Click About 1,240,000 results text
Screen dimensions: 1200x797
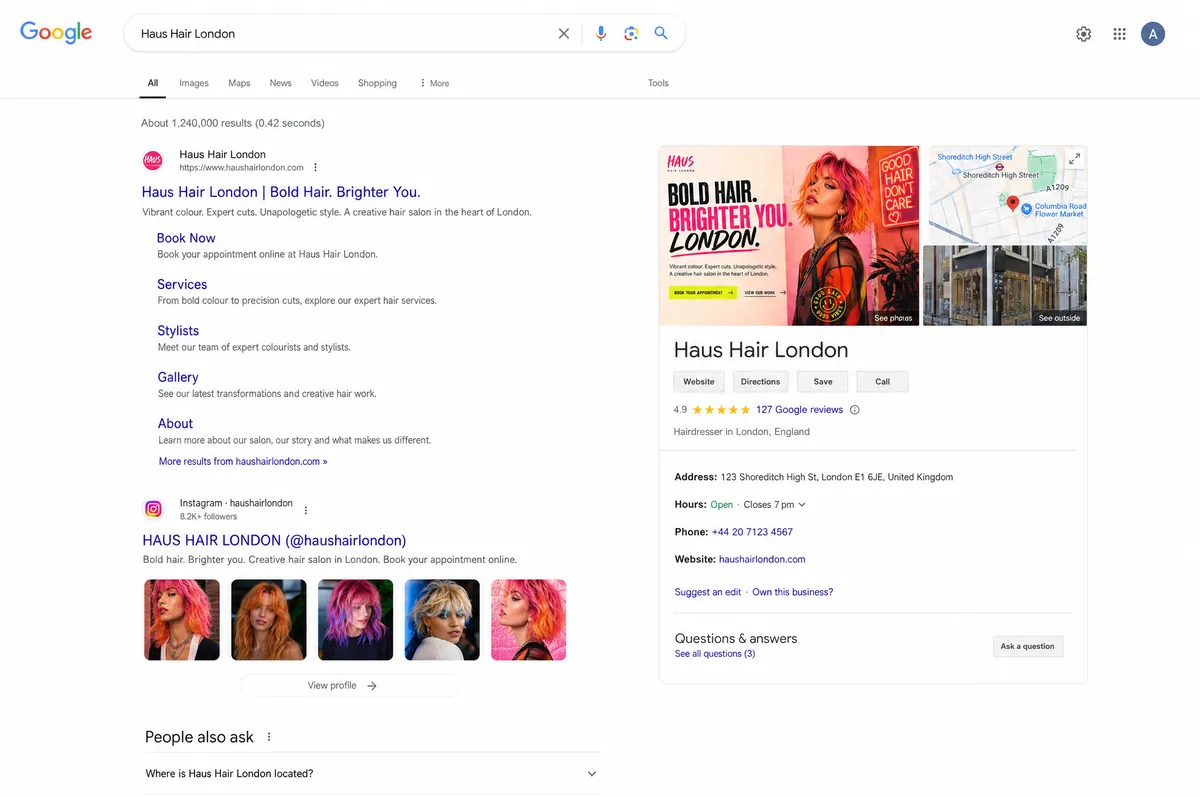click(x=233, y=123)
